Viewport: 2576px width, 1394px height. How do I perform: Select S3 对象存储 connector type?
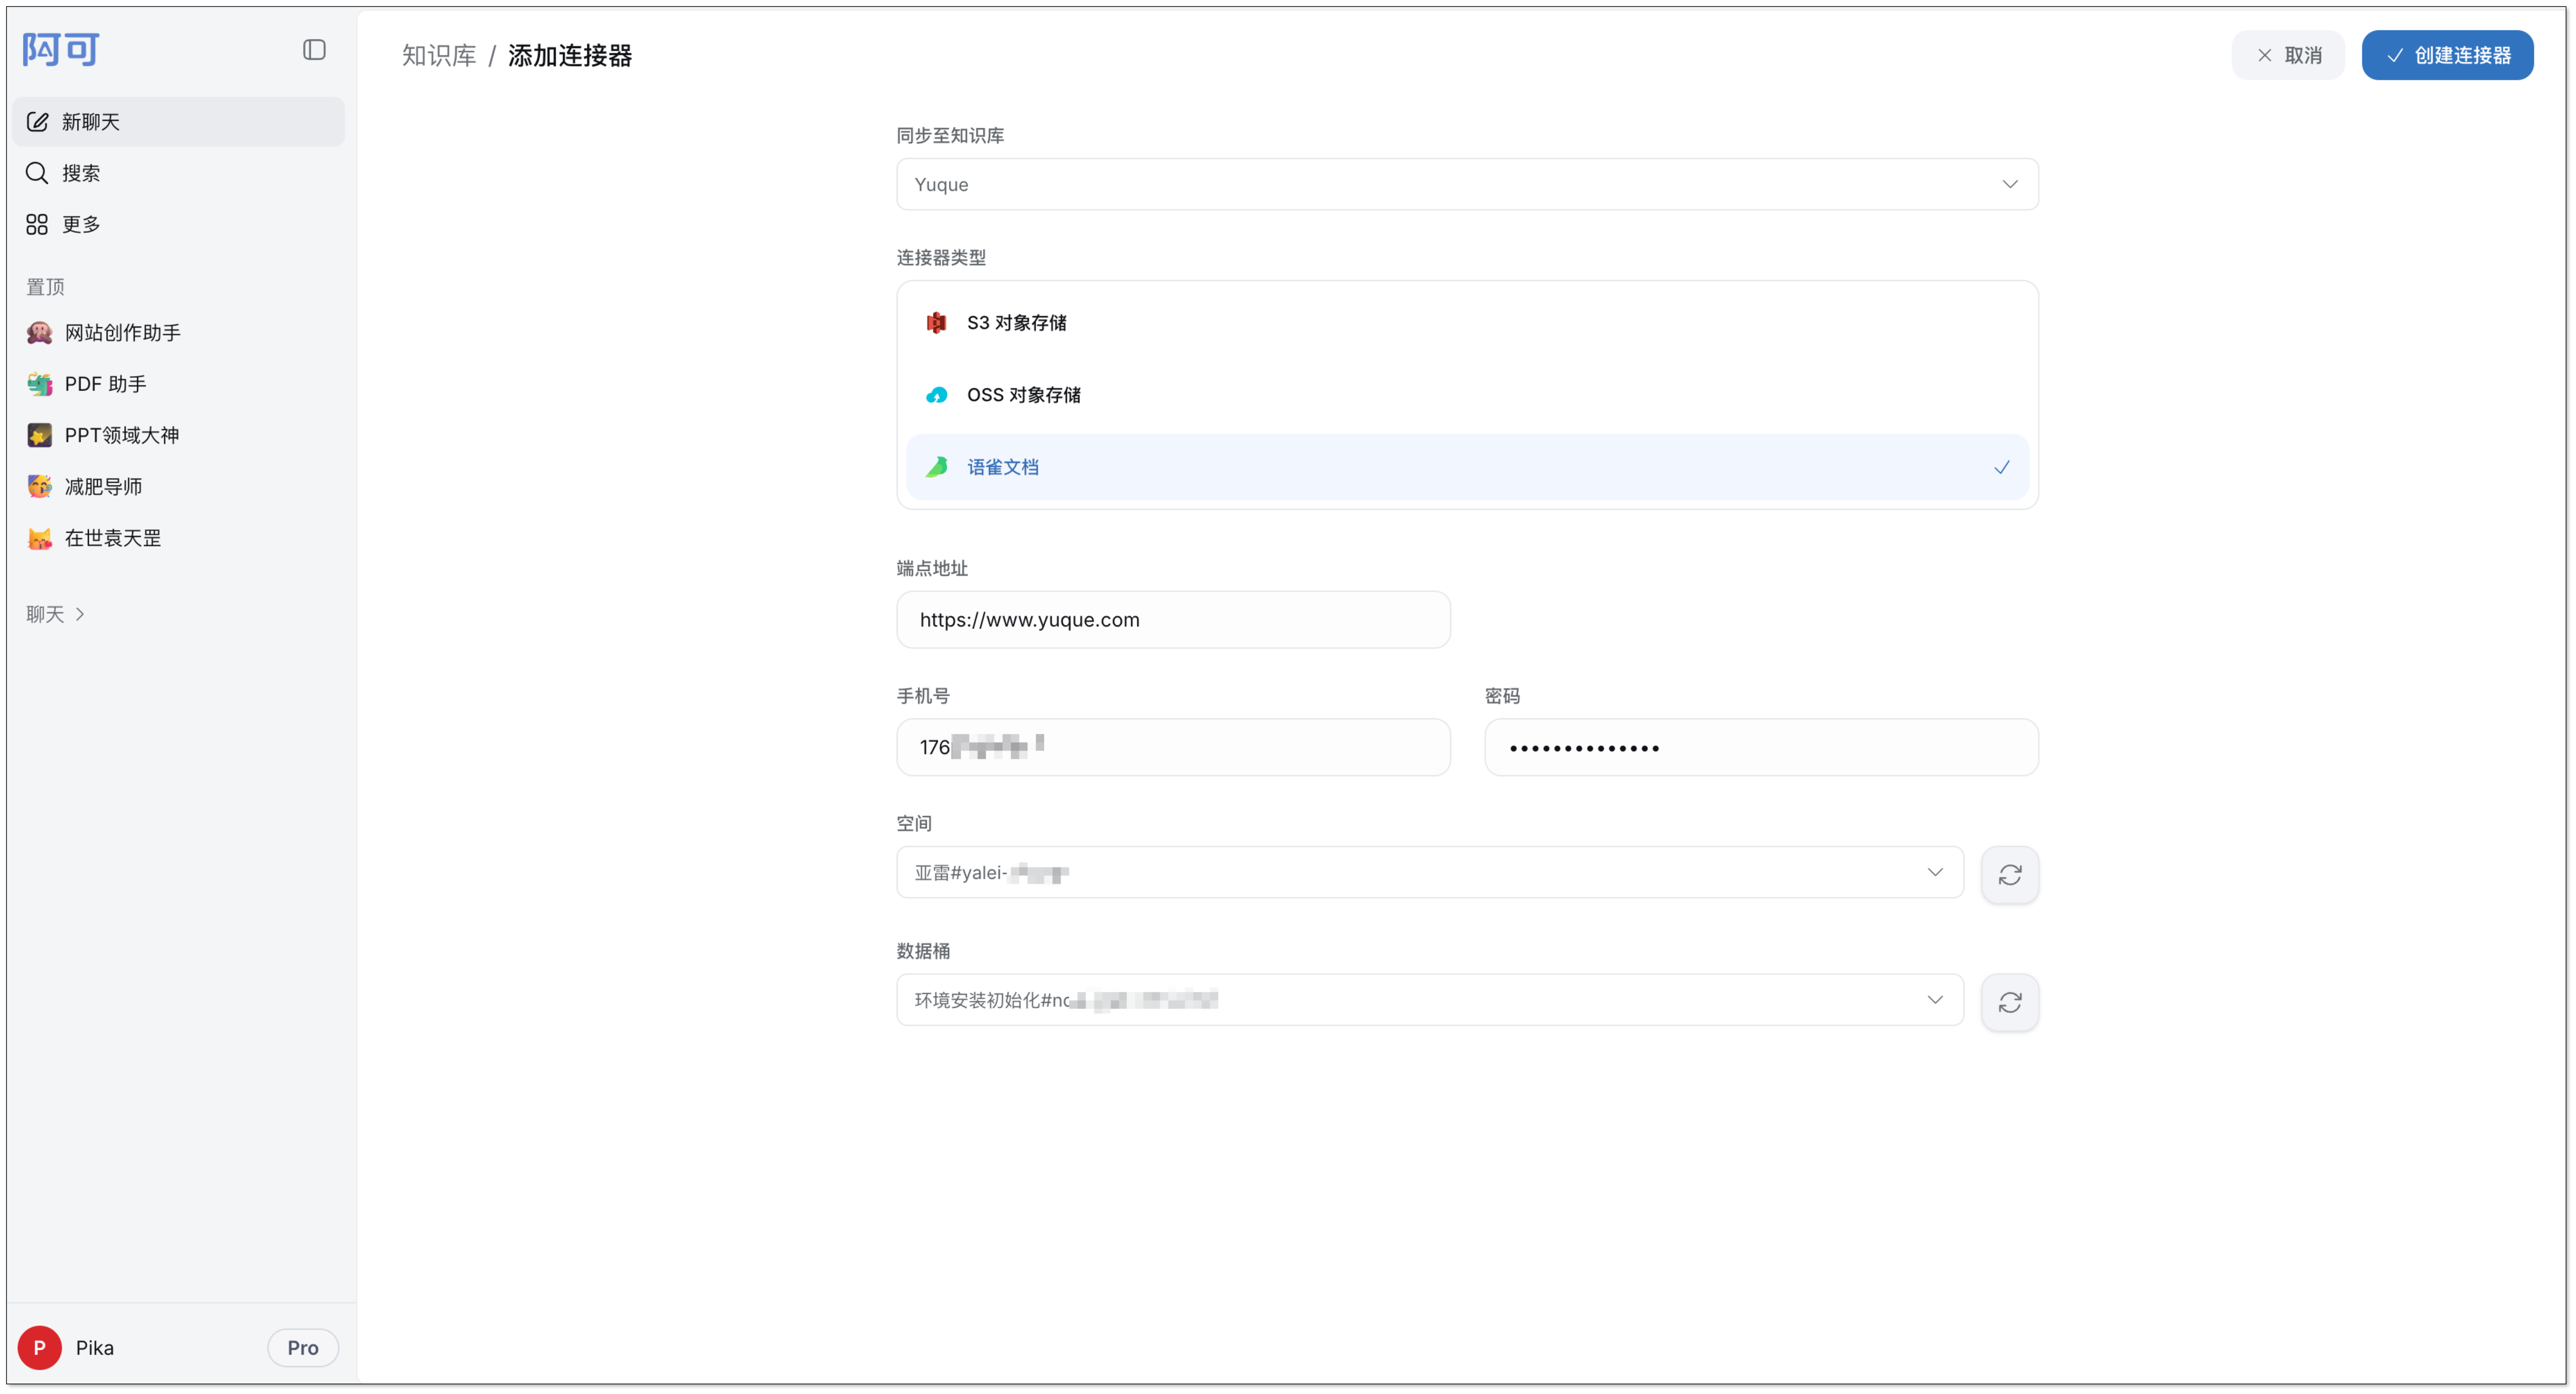click(1467, 323)
